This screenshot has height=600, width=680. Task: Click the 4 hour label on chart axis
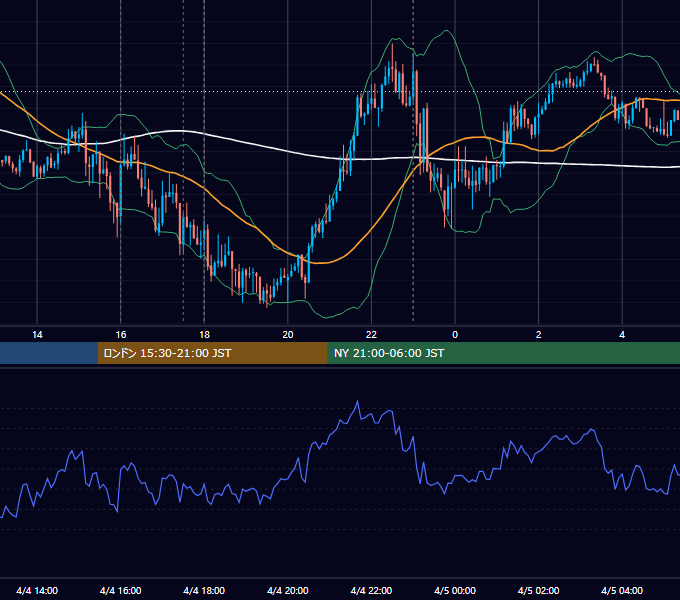pos(622,335)
